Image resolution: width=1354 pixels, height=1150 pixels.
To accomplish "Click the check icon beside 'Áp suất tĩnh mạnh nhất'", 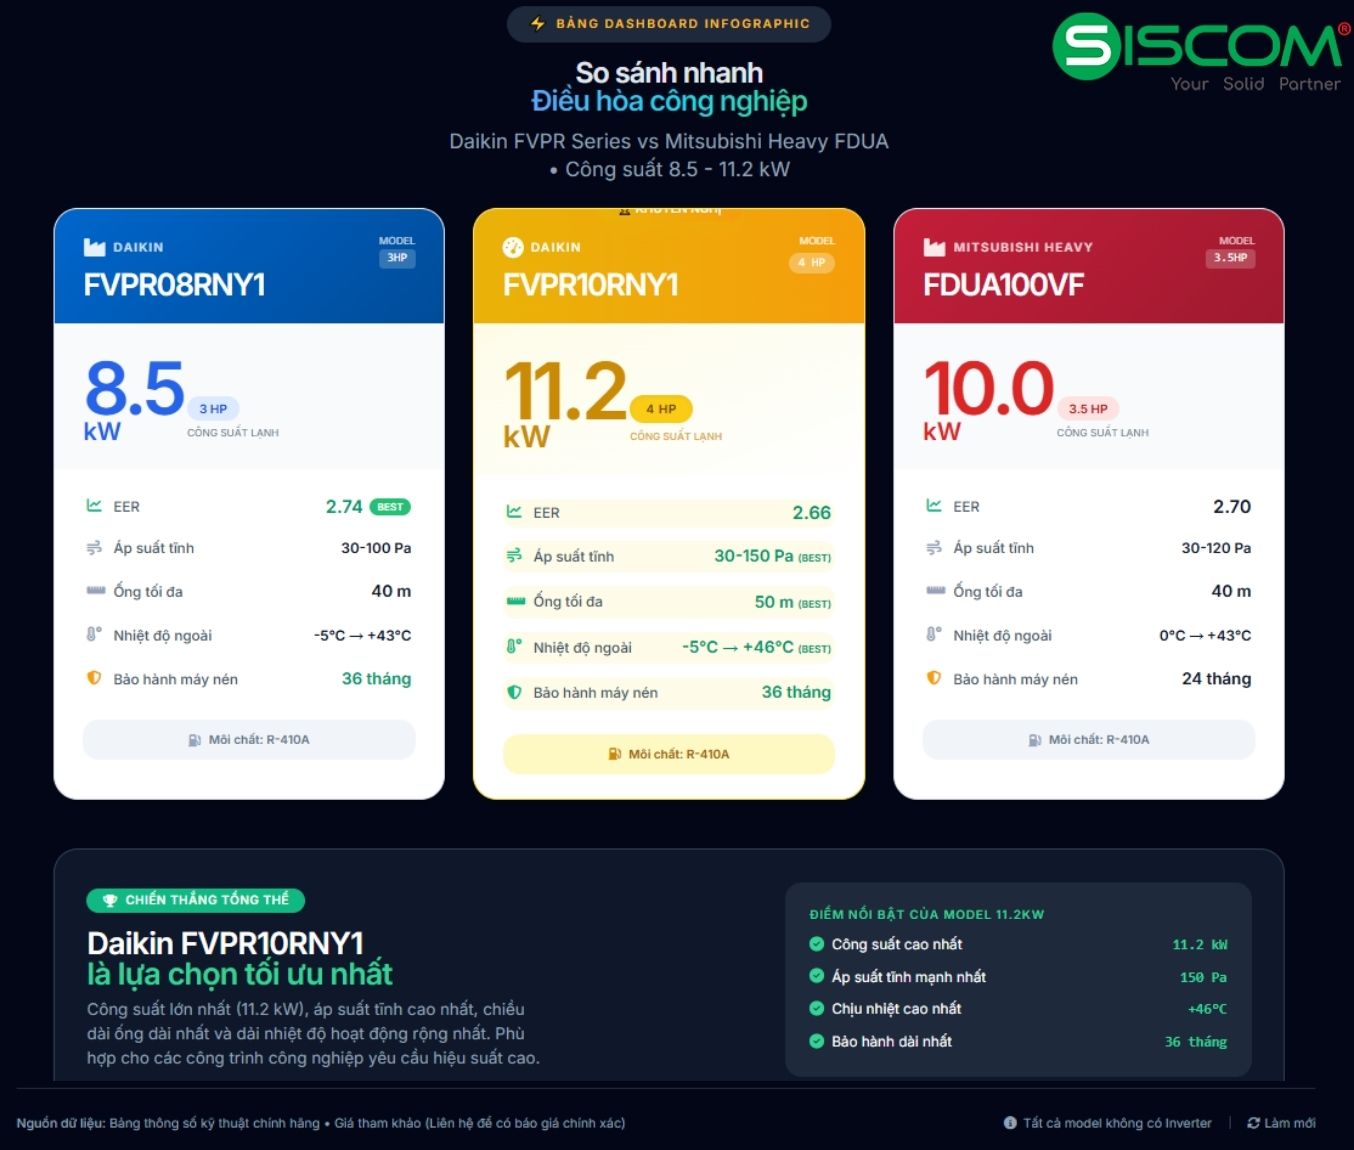I will tap(817, 976).
